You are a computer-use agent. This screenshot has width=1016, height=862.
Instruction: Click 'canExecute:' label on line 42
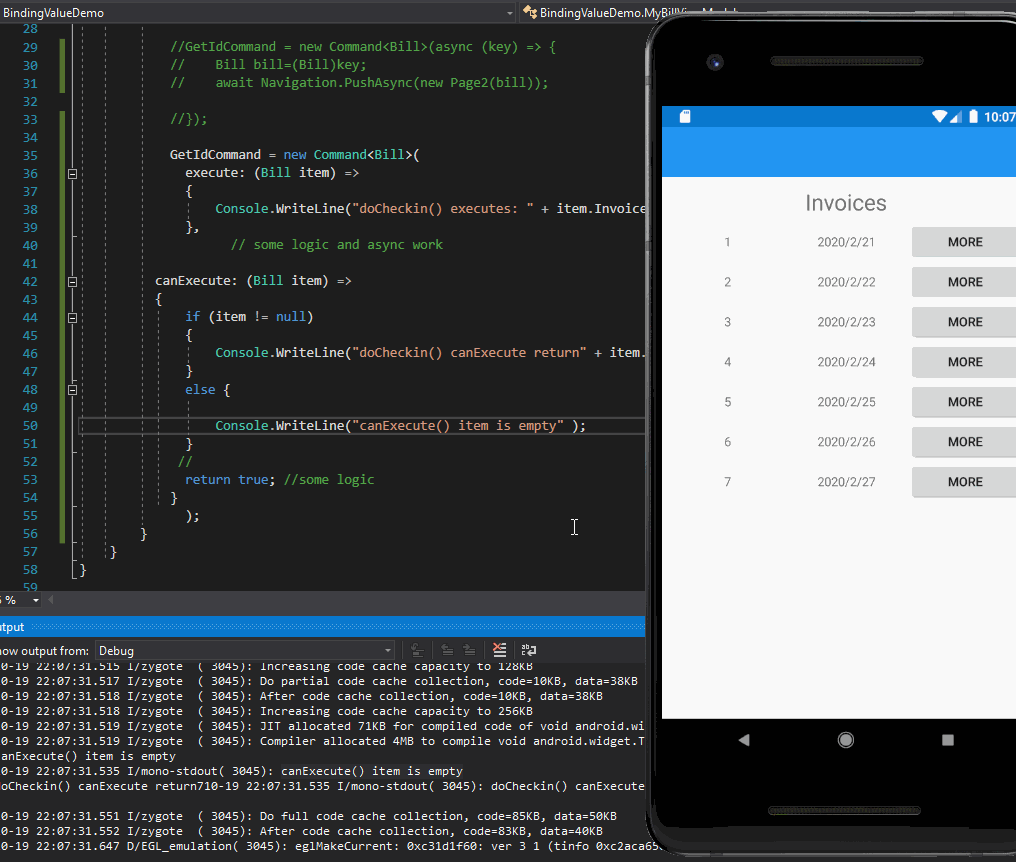(x=196, y=281)
